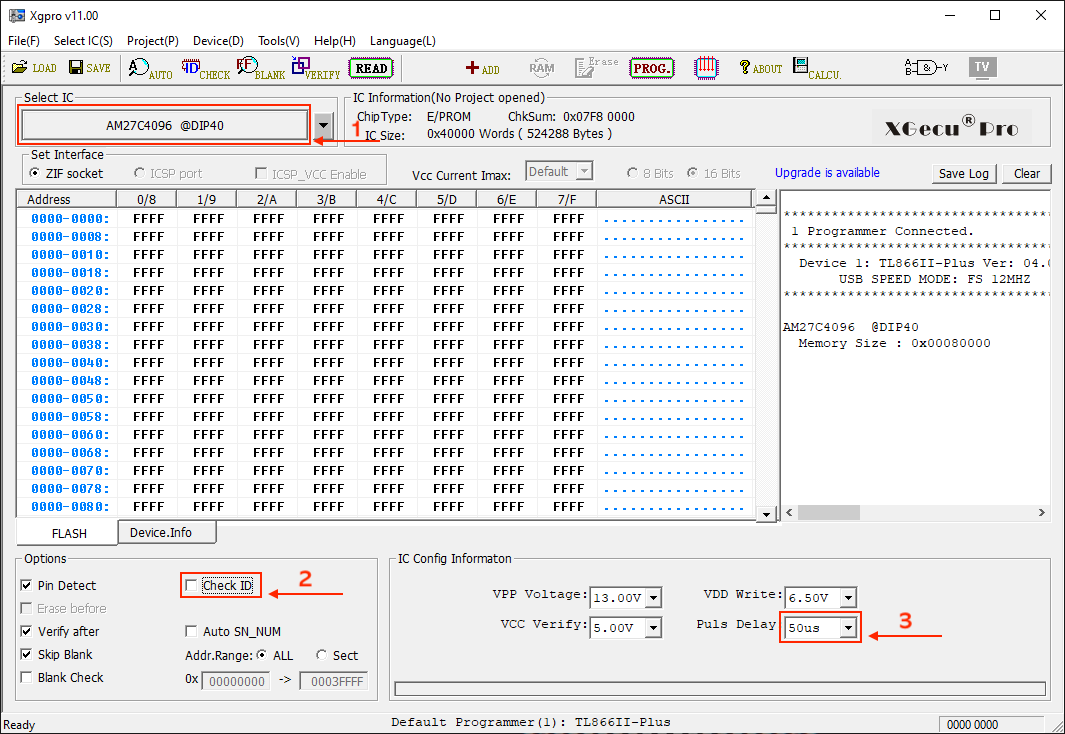Open the CALCU. calculator tool

pos(817,68)
